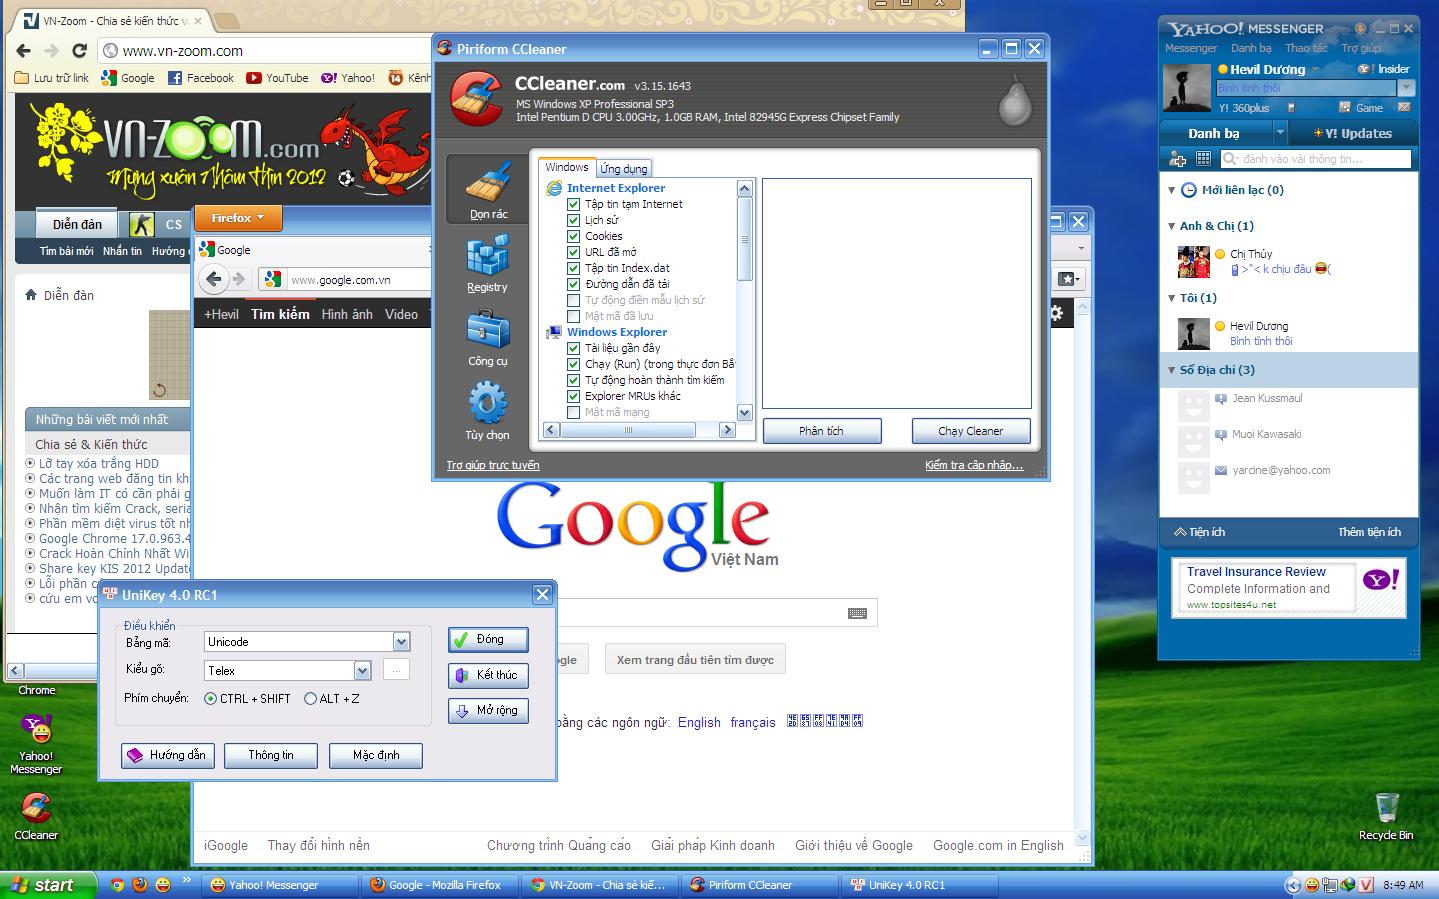Open the Dọn rác cleaner section in CCleaner

(488, 188)
